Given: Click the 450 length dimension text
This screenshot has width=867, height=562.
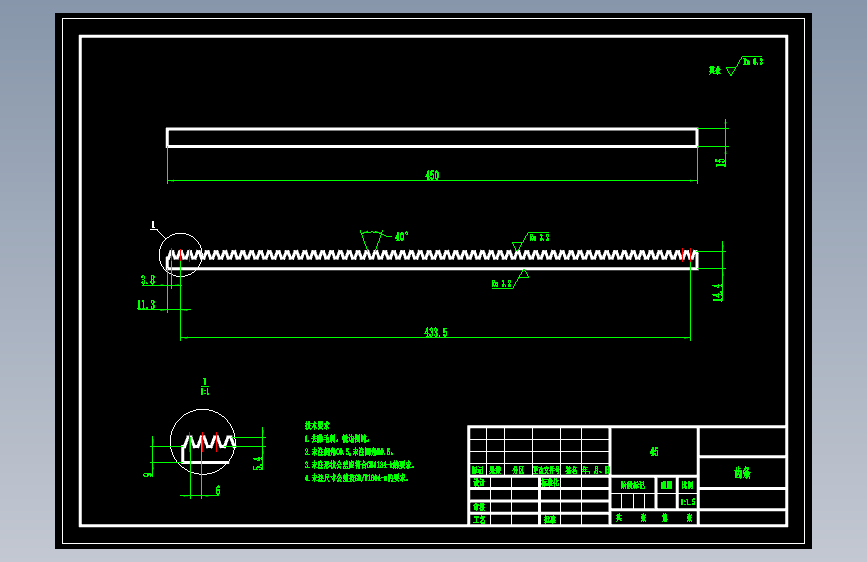Looking at the screenshot, I should click(x=432, y=175).
